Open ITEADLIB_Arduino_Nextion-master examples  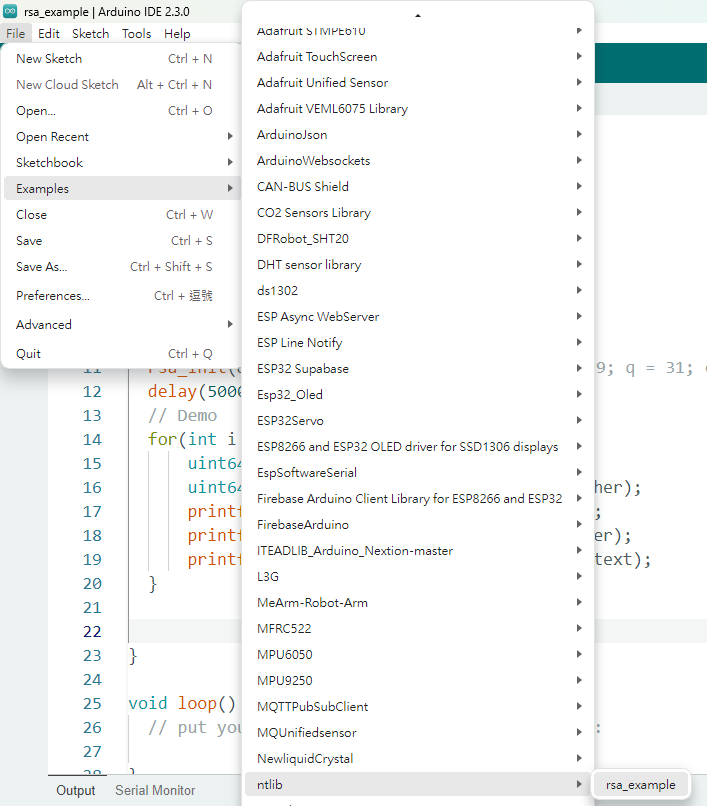[418, 551]
